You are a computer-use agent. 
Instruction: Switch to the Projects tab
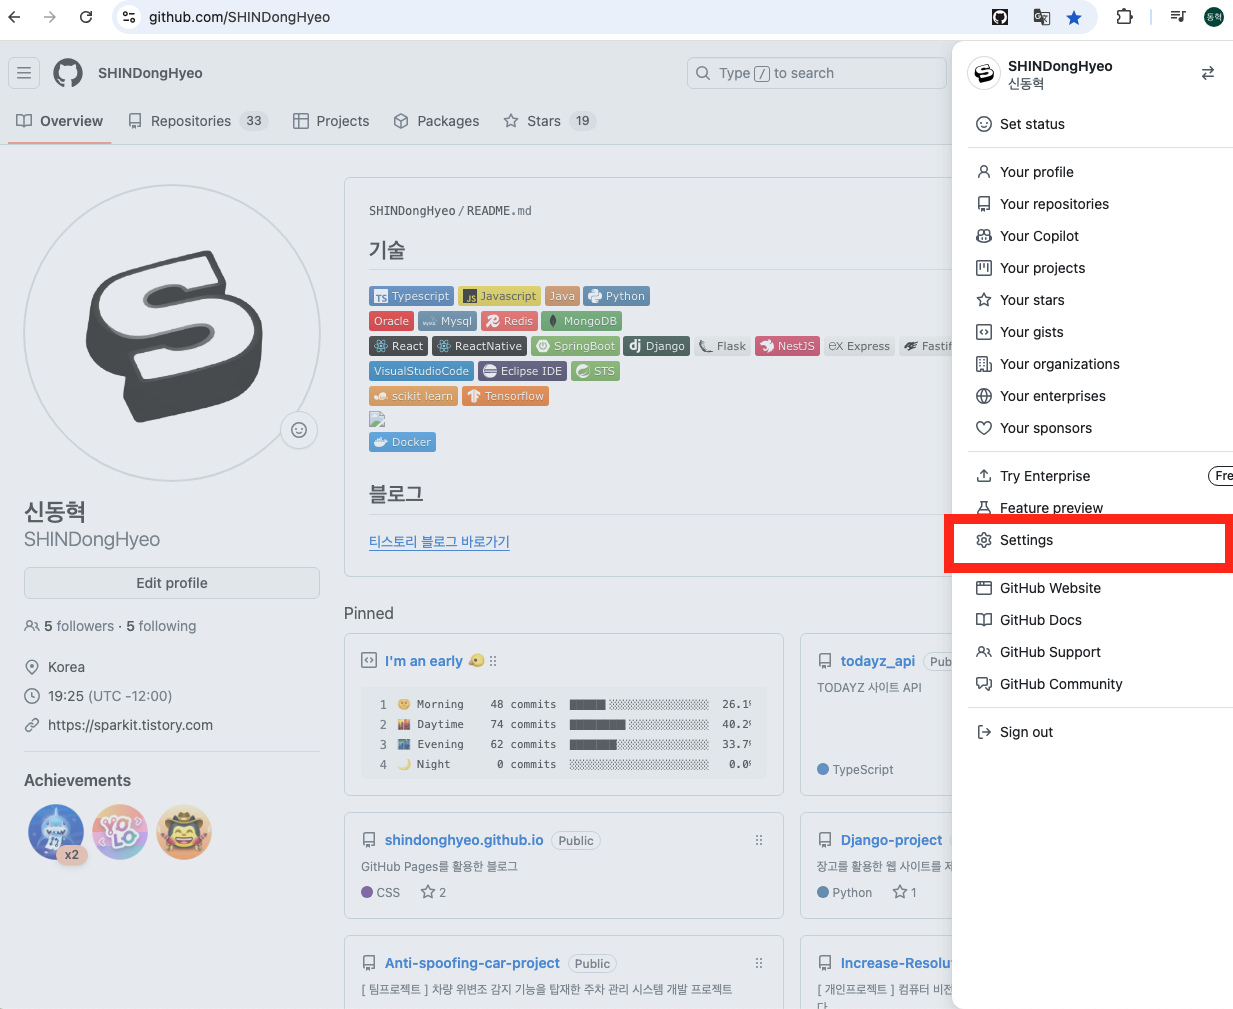coord(331,121)
